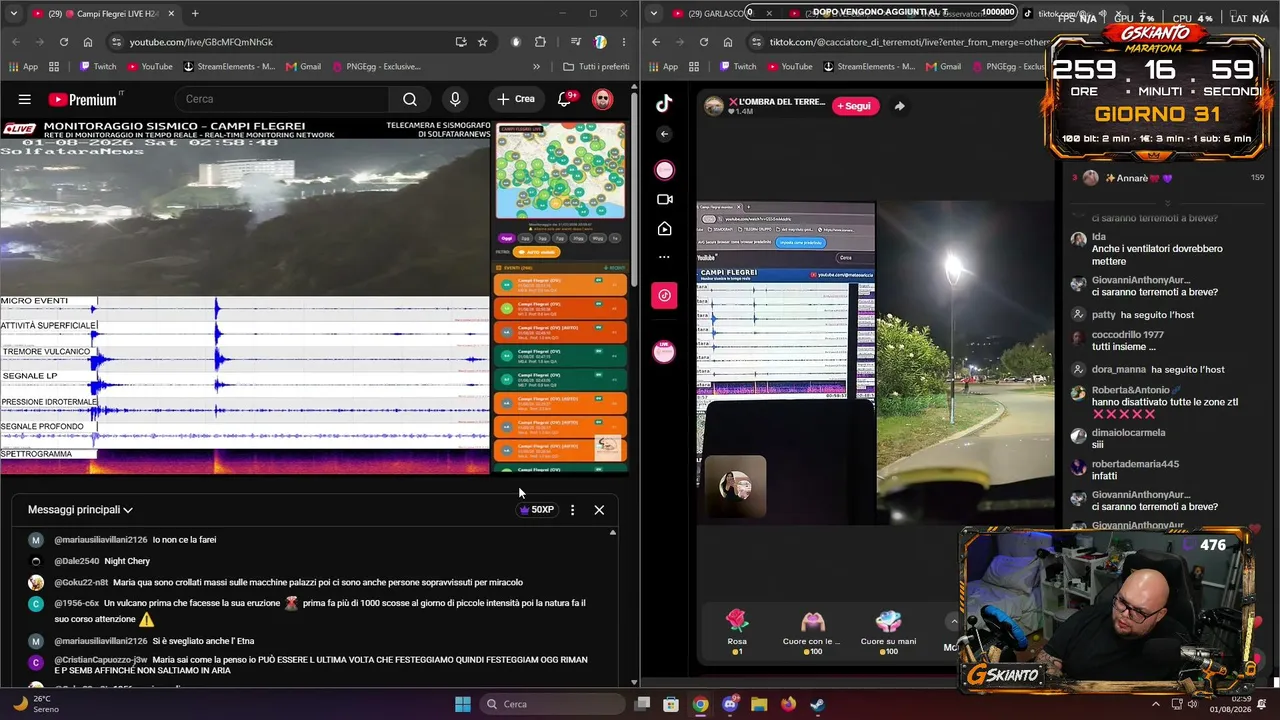Start voice search with the microphone icon
Screen dimensions: 1280x720
[455, 99]
